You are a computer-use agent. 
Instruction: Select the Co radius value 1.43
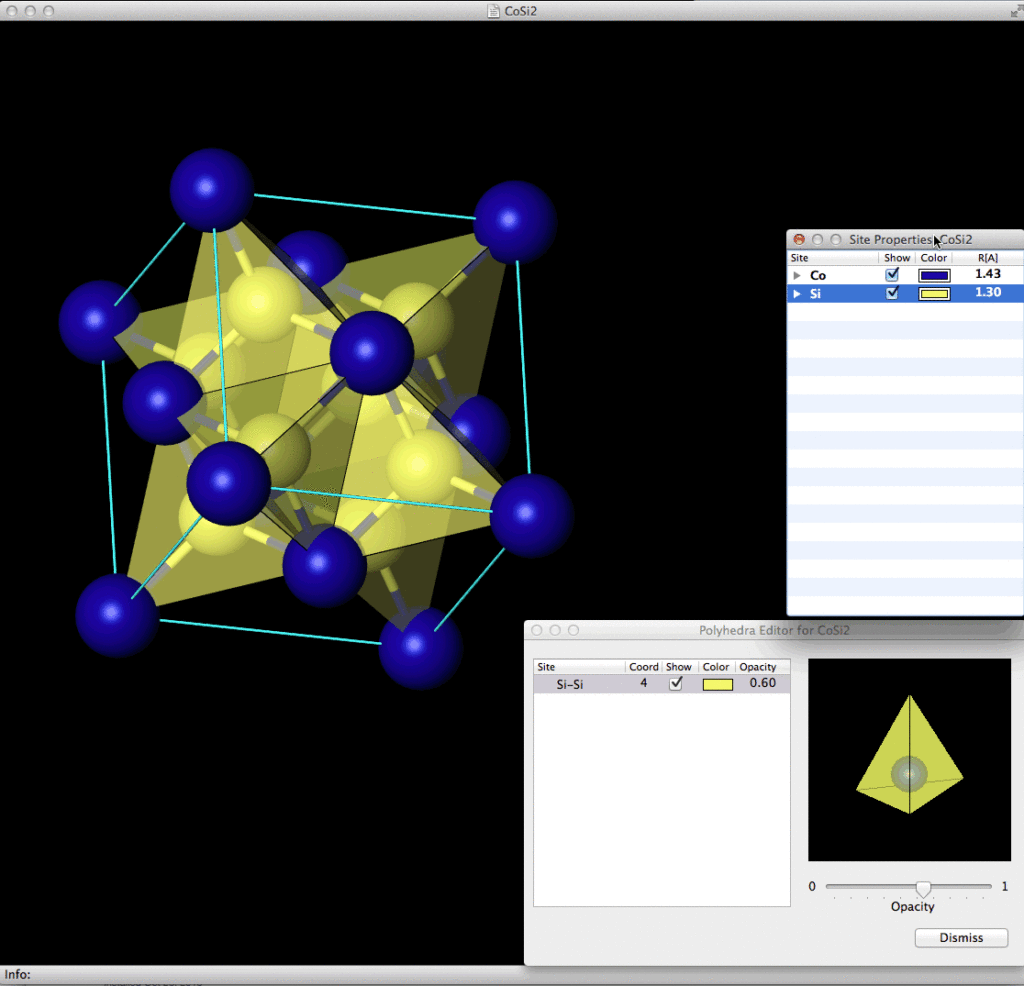click(987, 275)
